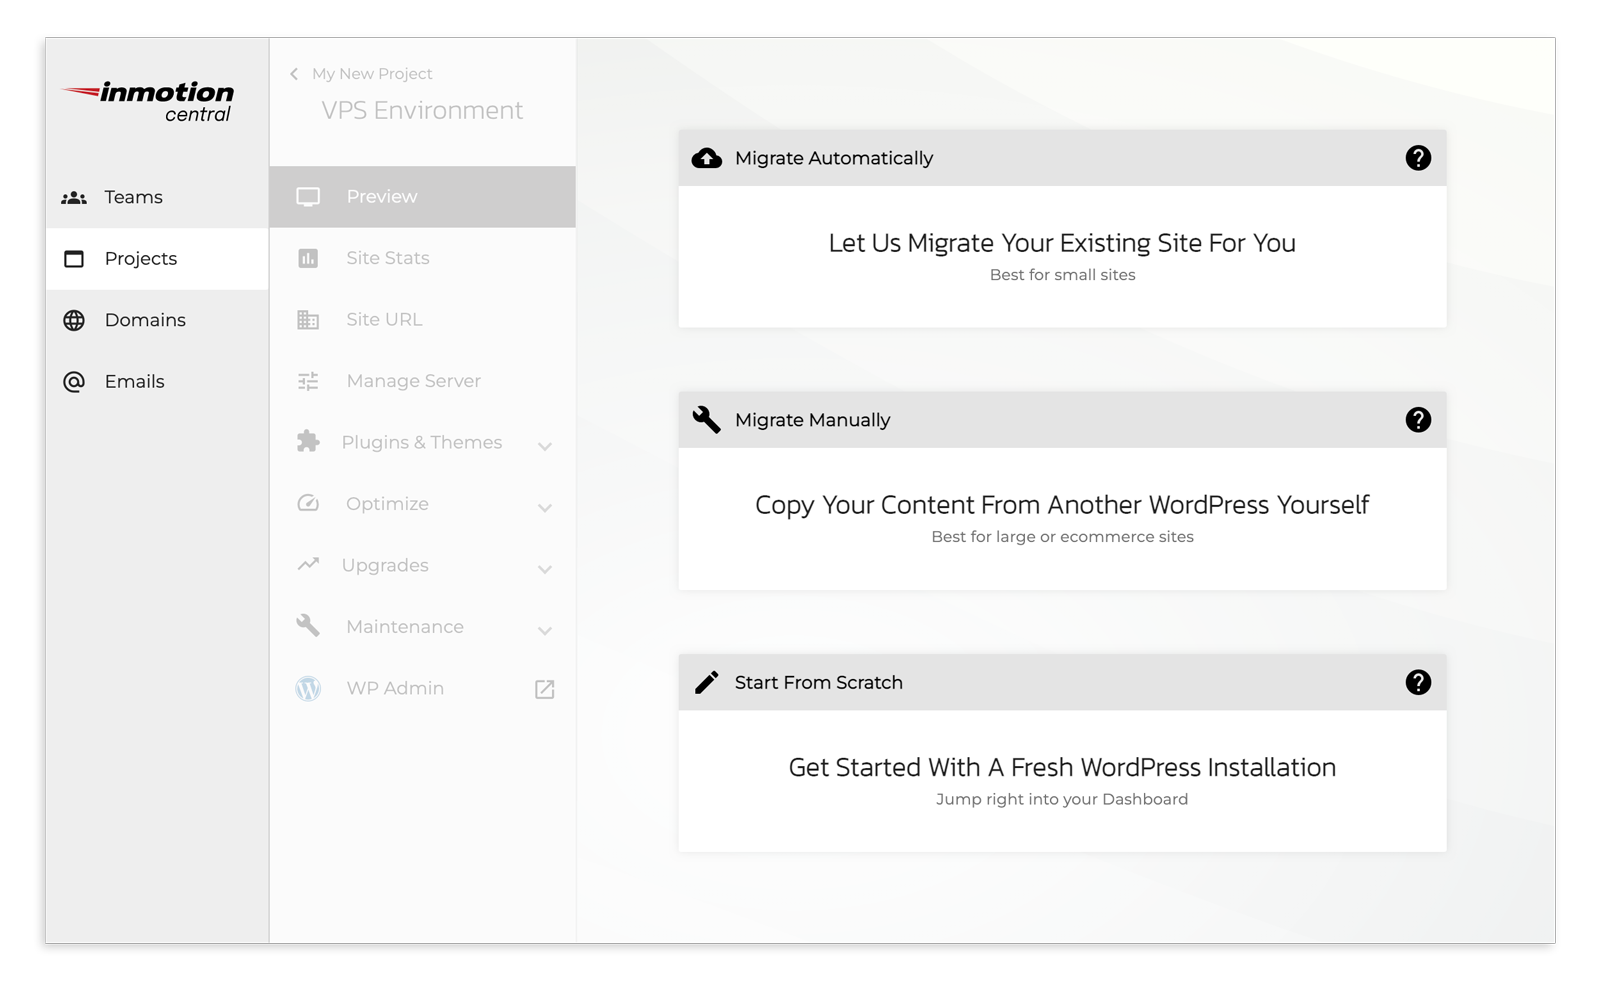Choose Get Started With A Fresh WordPress Installation
This screenshot has width=1600, height=988.
coord(1062,781)
